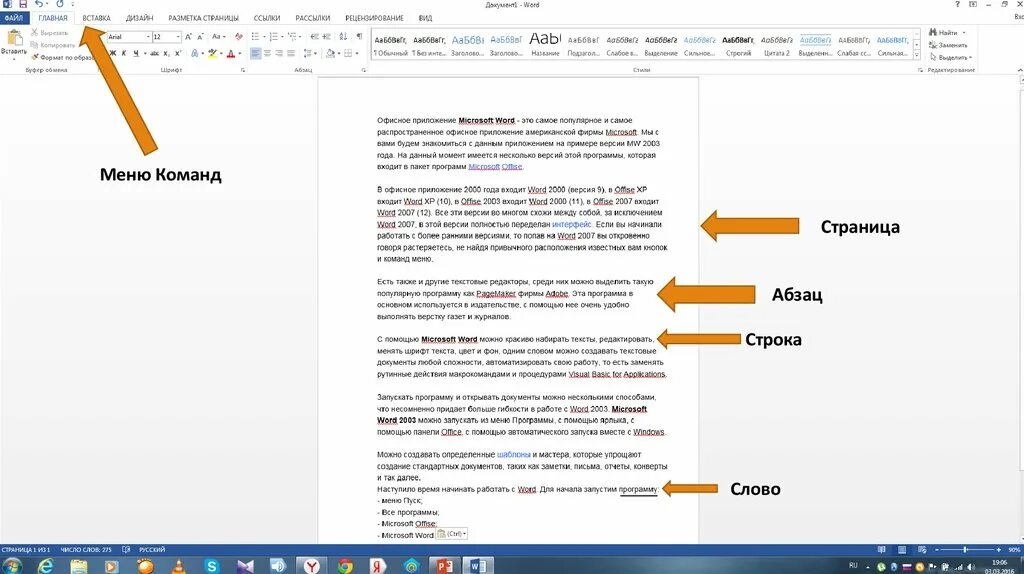Increase font size with the grow-font icon
The height and width of the screenshot is (574, 1024).
pos(188,37)
